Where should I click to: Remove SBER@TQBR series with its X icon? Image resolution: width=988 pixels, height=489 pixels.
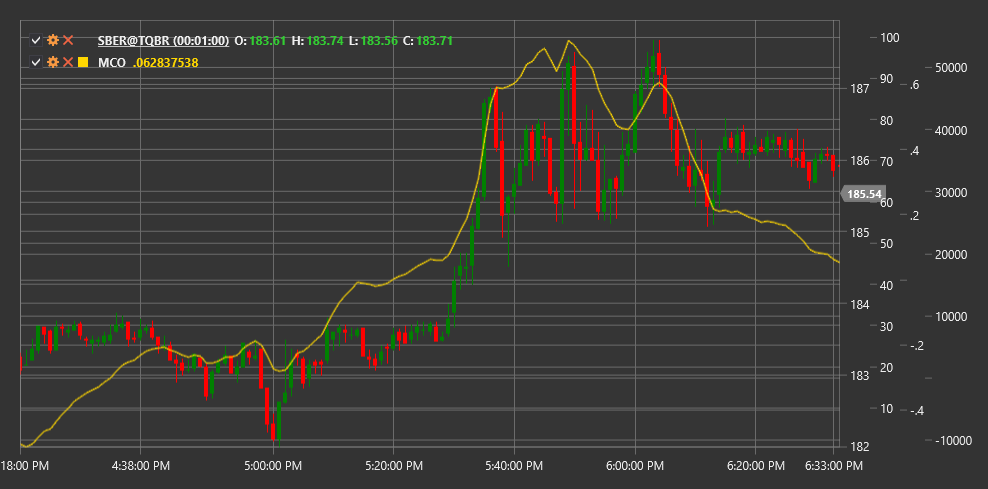coord(68,41)
